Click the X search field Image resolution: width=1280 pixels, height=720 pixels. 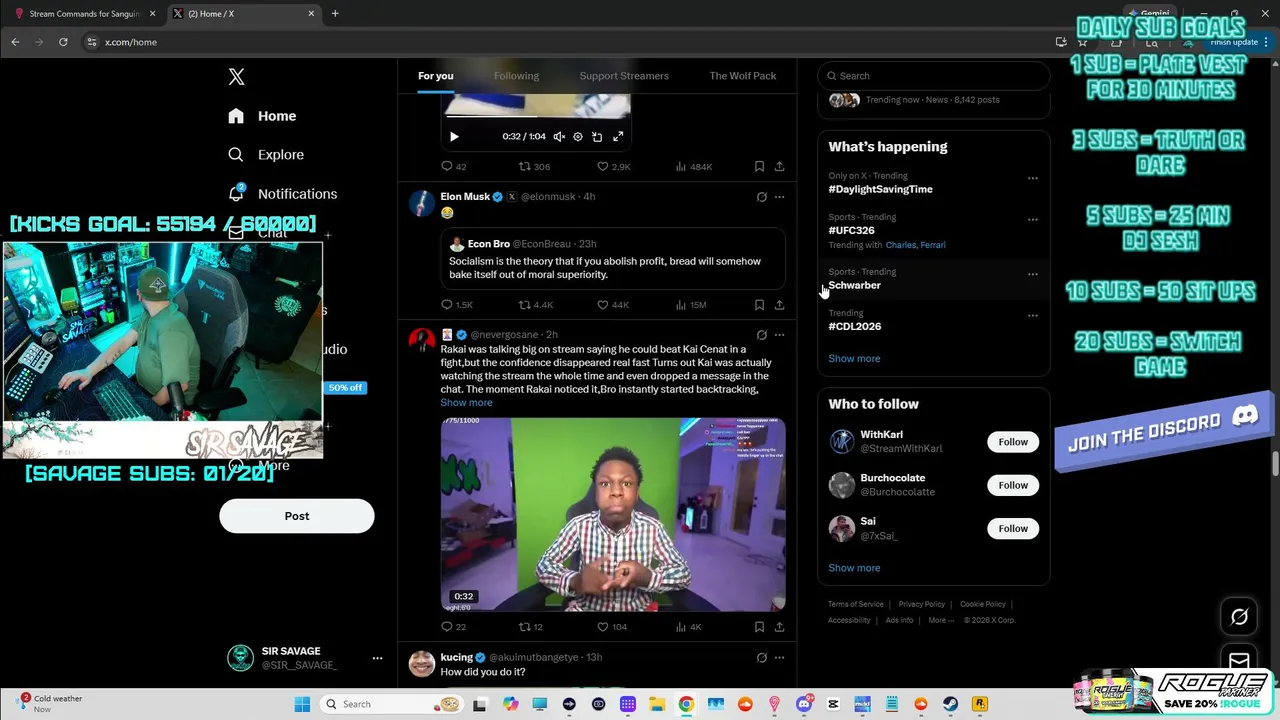pos(934,76)
